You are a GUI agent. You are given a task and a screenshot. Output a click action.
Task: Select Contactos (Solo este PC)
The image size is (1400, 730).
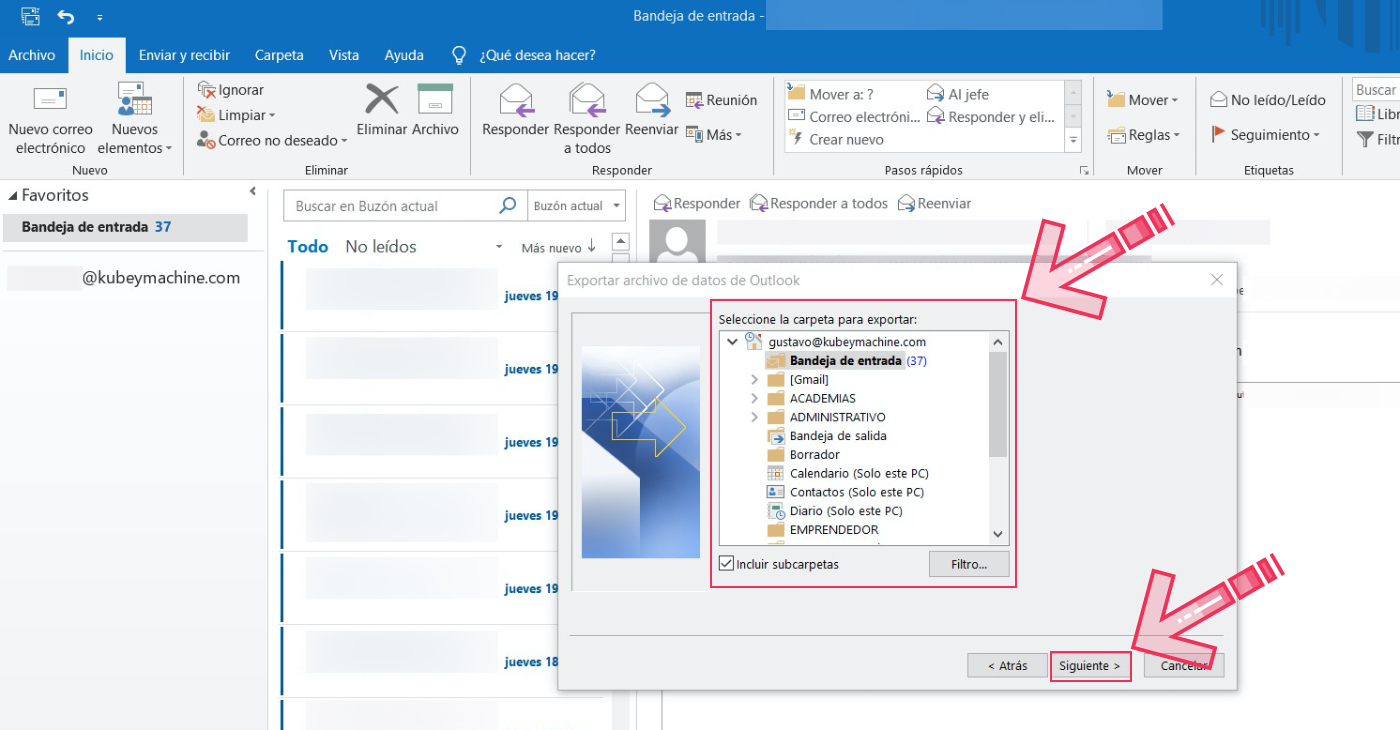click(x=846, y=493)
